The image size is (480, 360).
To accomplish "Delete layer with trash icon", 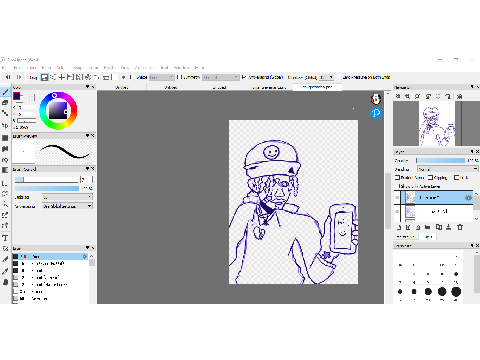I will (460, 227).
